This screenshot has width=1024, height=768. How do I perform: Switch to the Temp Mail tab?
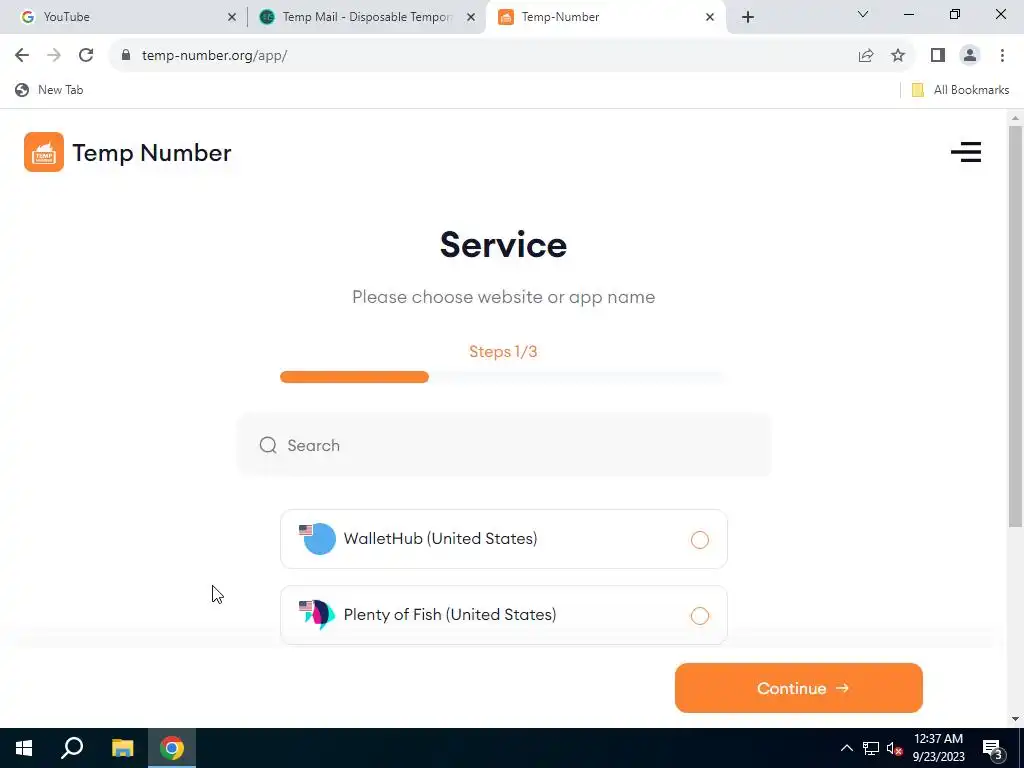[x=367, y=17]
